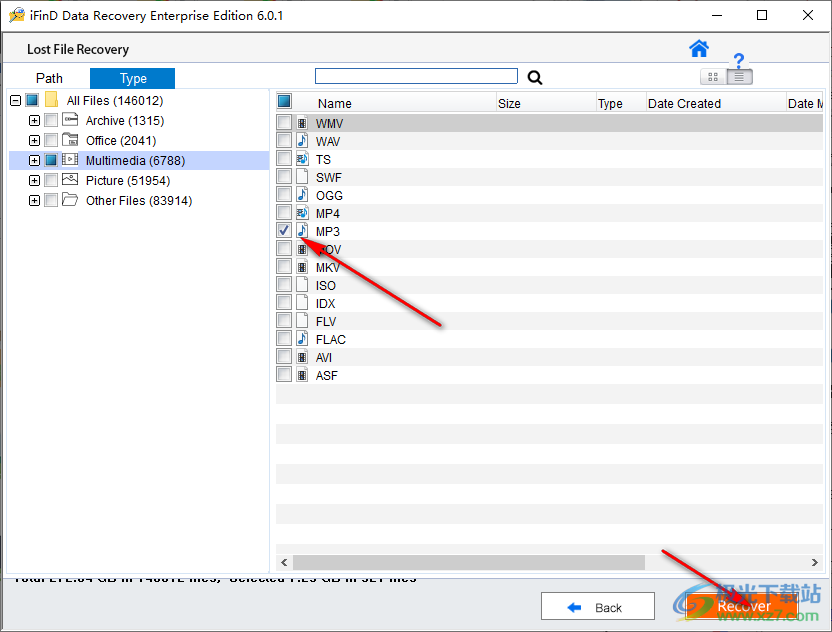
Task: Switch to the Path tab
Action: pyautogui.click(x=49, y=77)
